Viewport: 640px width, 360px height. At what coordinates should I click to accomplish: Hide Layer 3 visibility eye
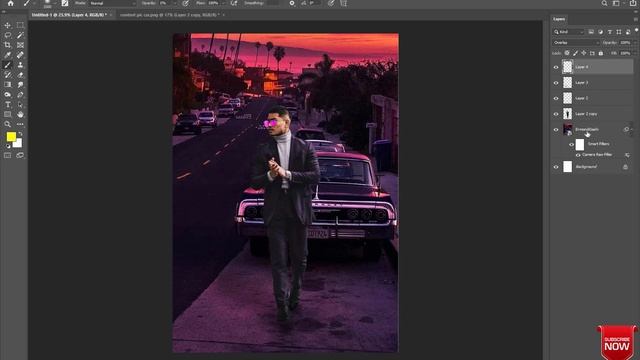tap(556, 83)
